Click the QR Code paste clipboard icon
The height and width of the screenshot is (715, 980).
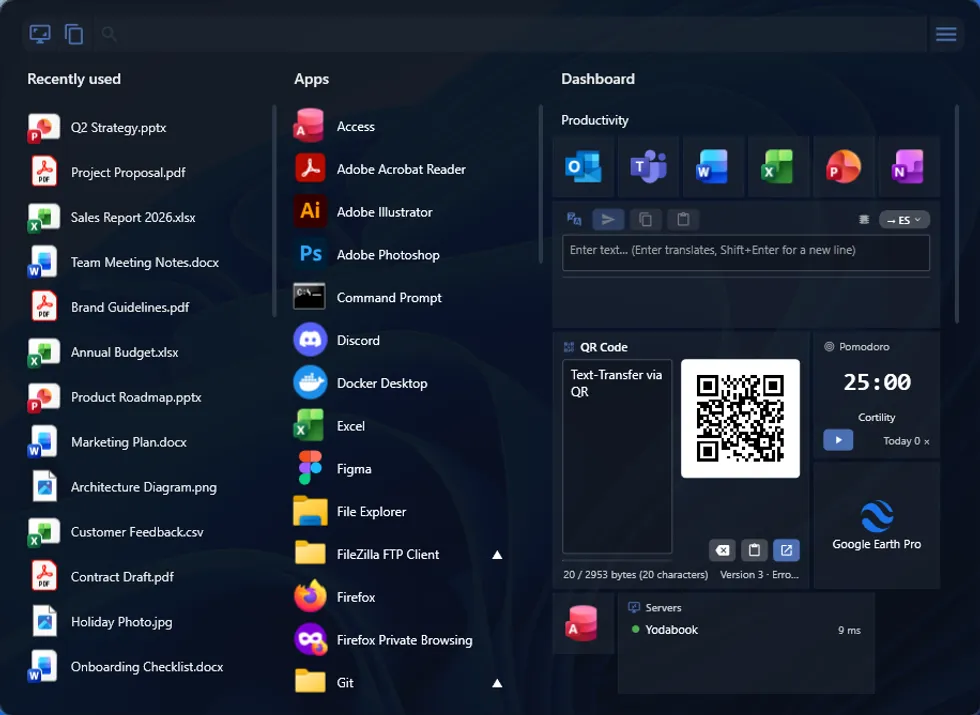(x=754, y=550)
